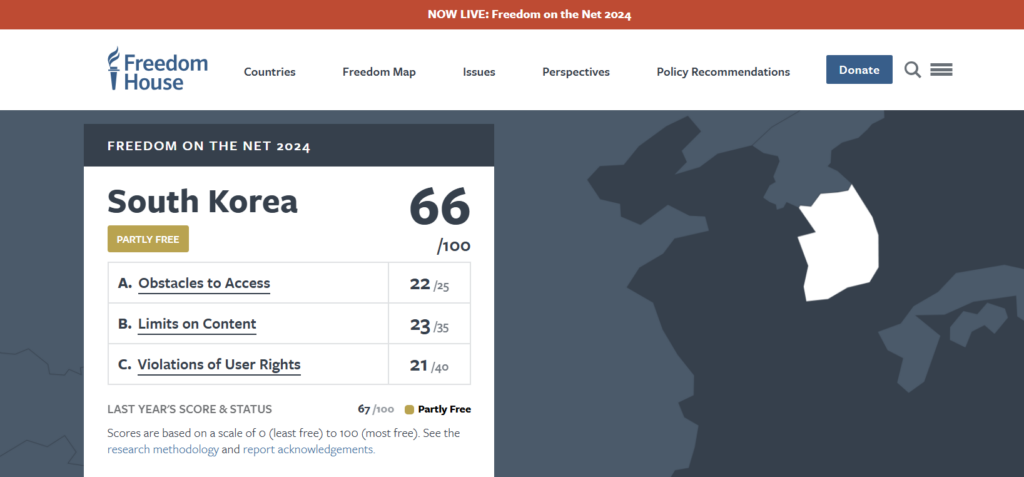Open Obstacles to Access section
Image resolution: width=1024 pixels, height=477 pixels.
click(x=204, y=283)
